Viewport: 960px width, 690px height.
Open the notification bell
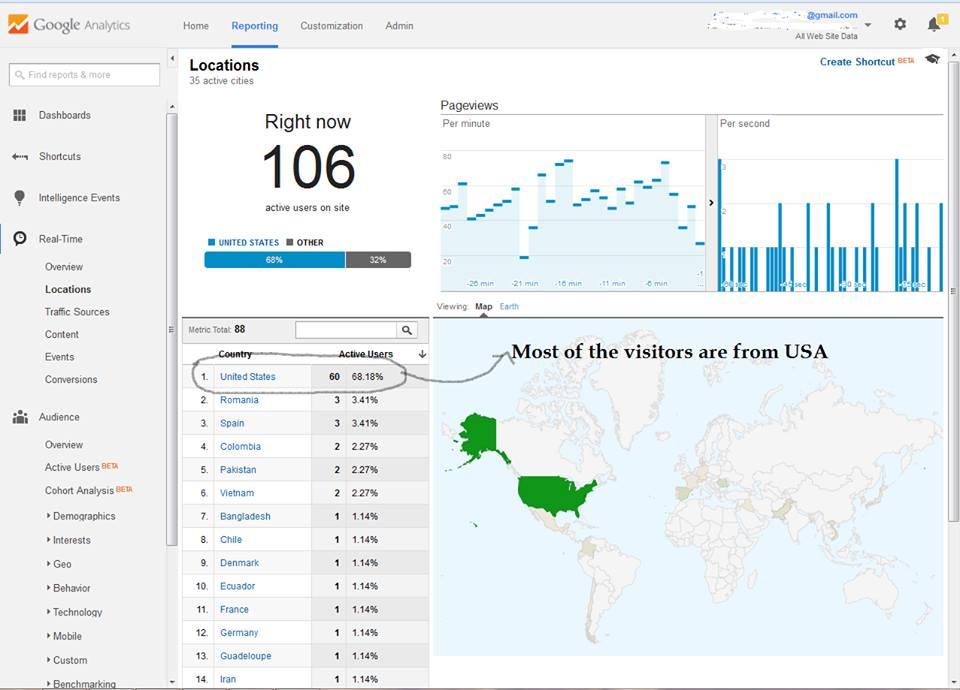click(x=934, y=23)
